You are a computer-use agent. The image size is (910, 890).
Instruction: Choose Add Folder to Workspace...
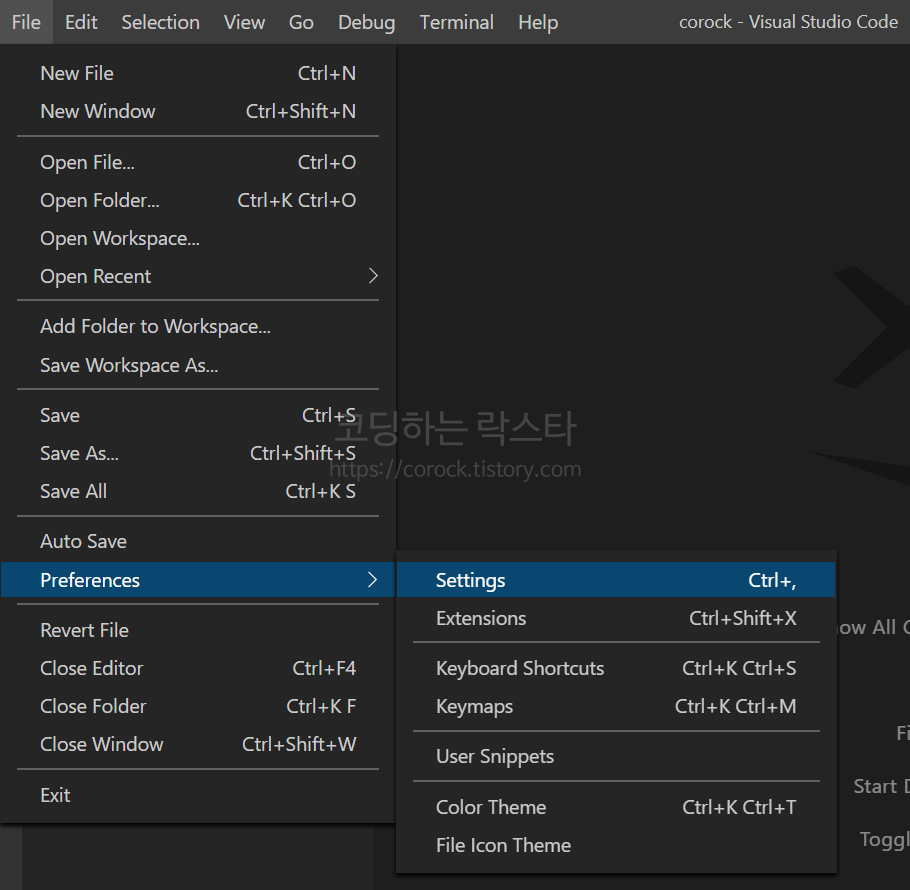pyautogui.click(x=198, y=327)
